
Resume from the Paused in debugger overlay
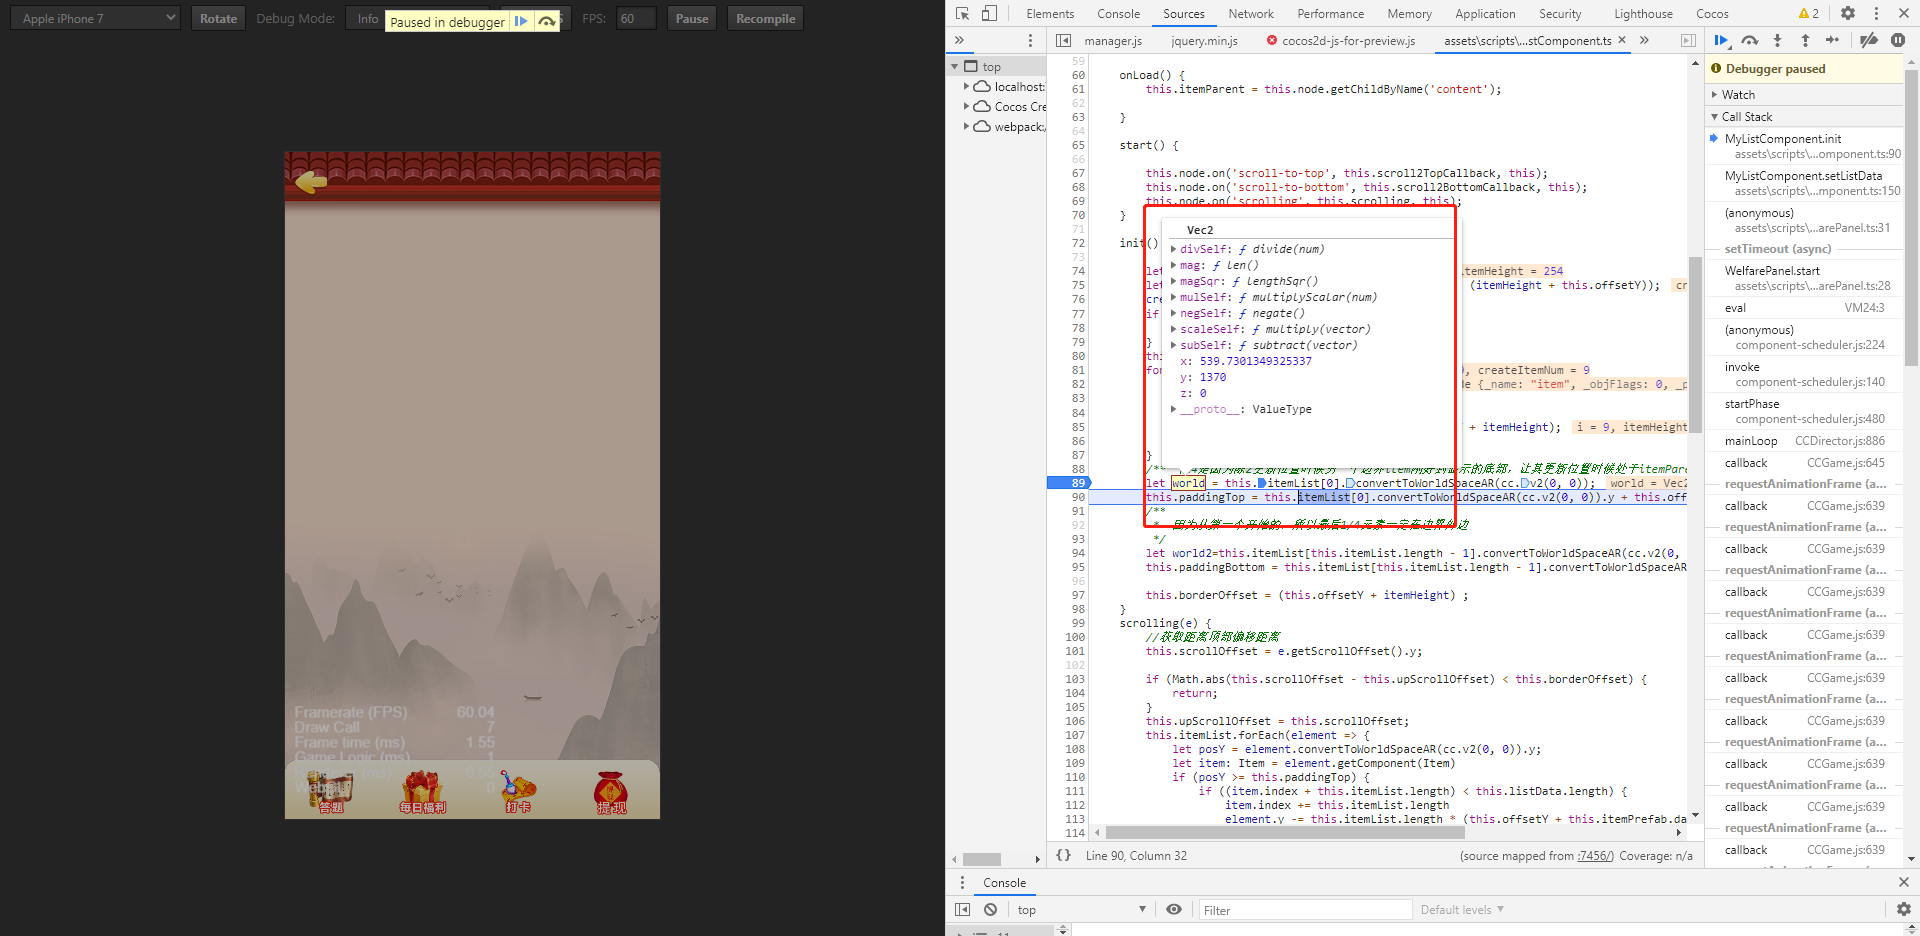pyautogui.click(x=521, y=21)
